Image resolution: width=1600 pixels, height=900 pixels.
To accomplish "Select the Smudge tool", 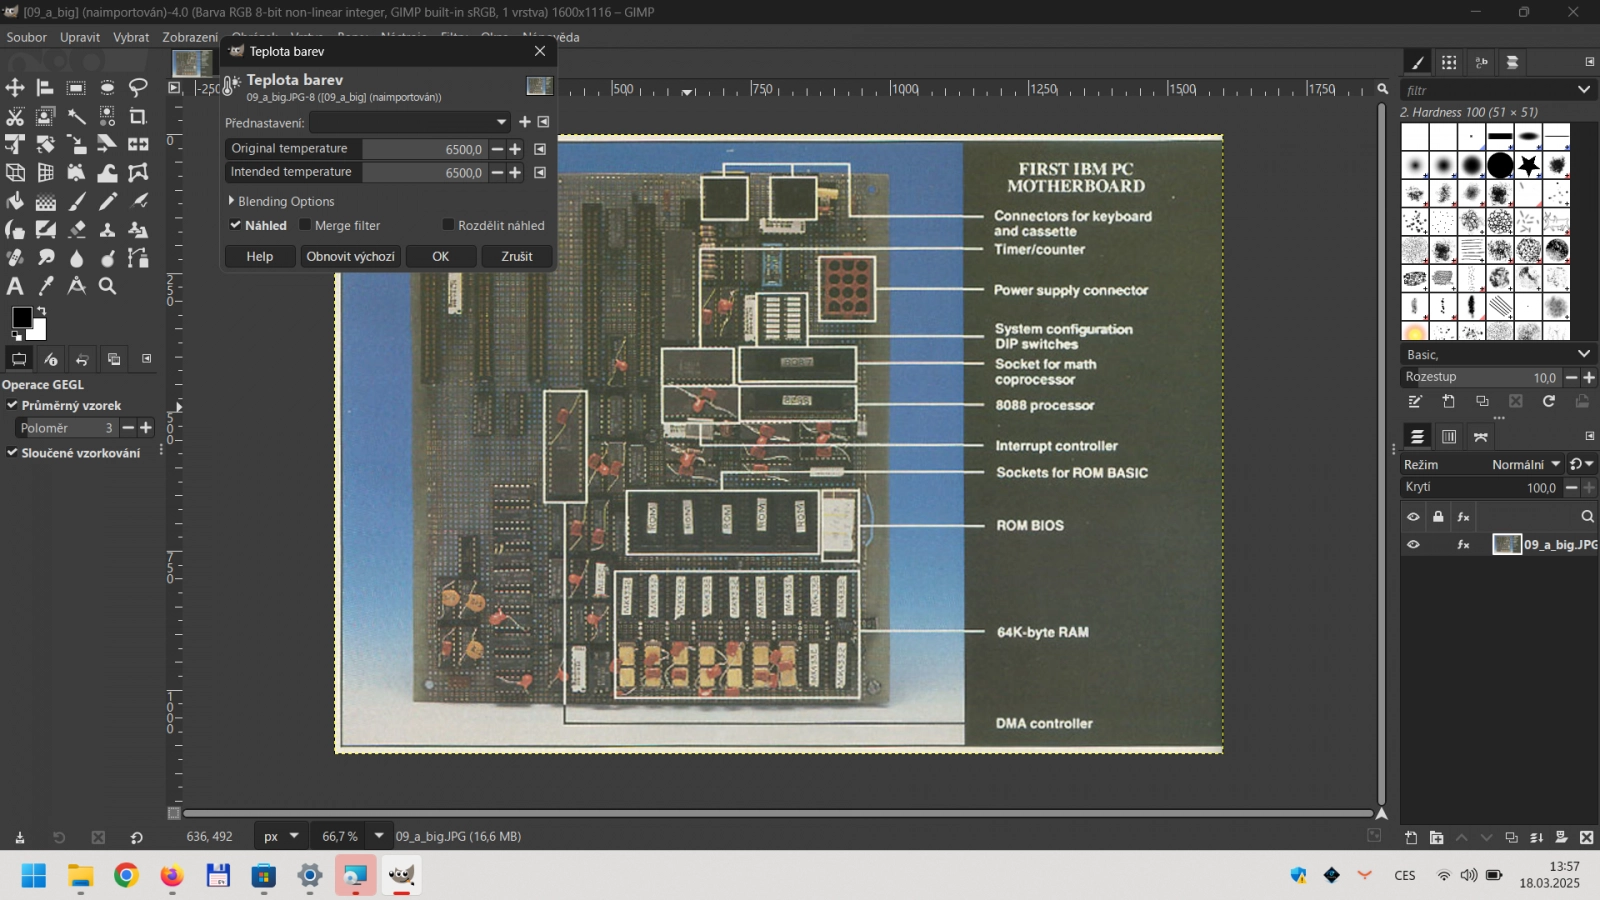I will pos(45,258).
